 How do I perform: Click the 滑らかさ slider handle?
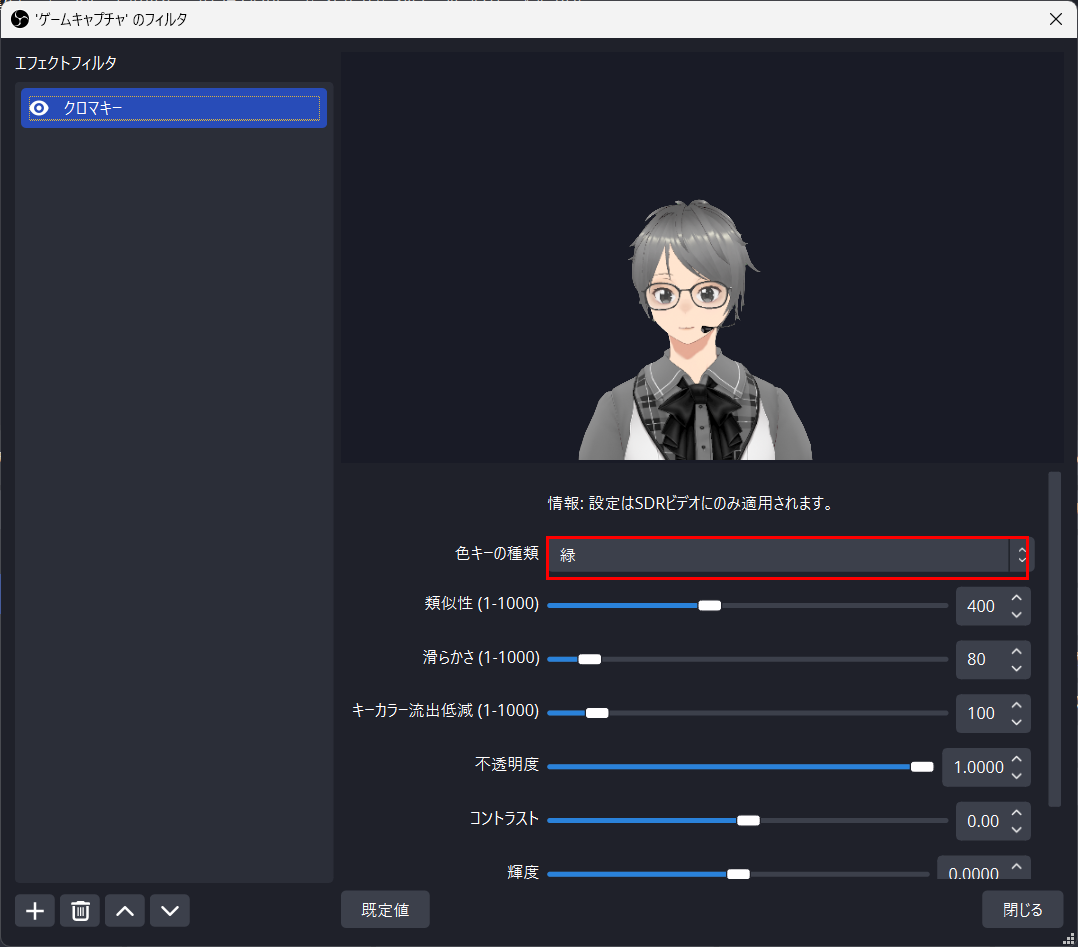coord(589,659)
